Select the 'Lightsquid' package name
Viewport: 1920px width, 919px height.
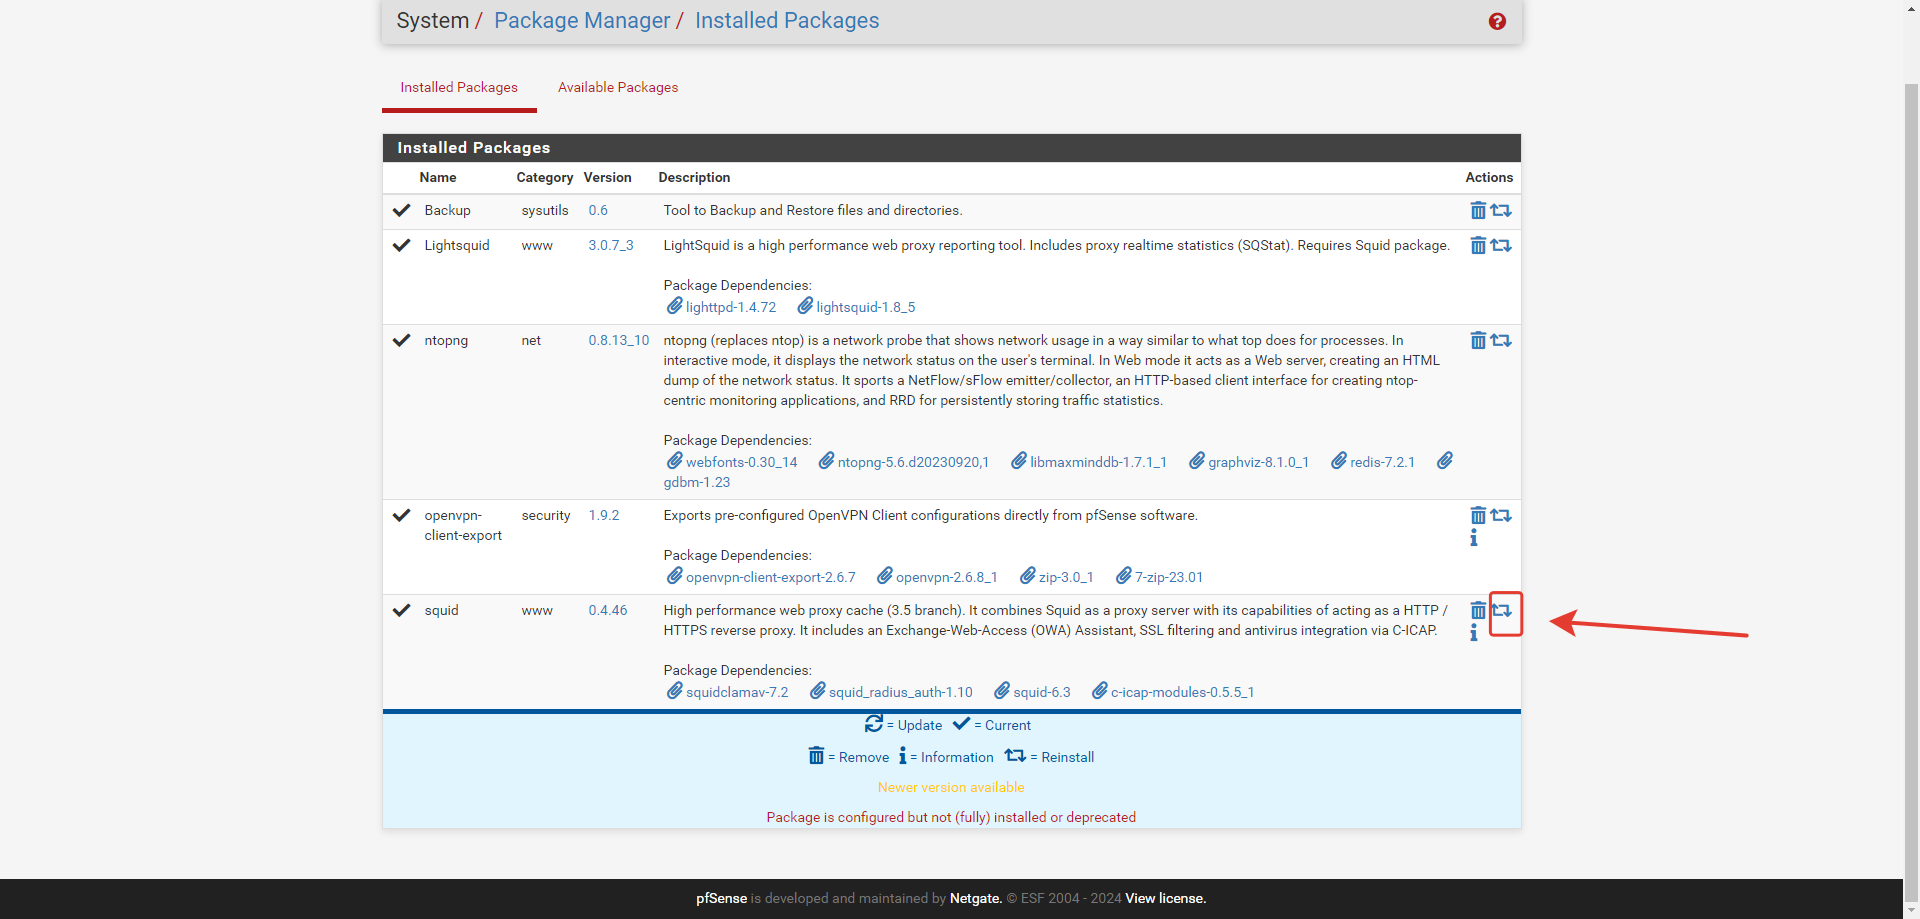(457, 245)
